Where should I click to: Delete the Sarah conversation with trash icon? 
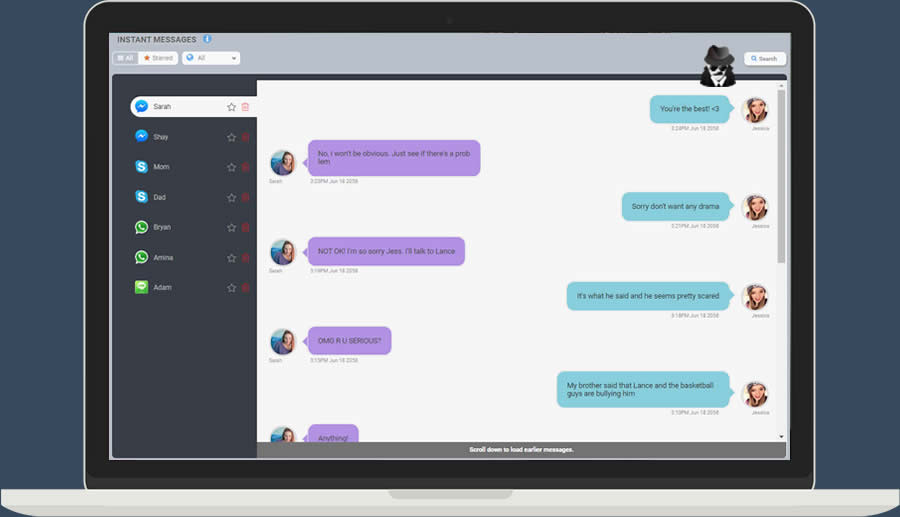tap(246, 107)
